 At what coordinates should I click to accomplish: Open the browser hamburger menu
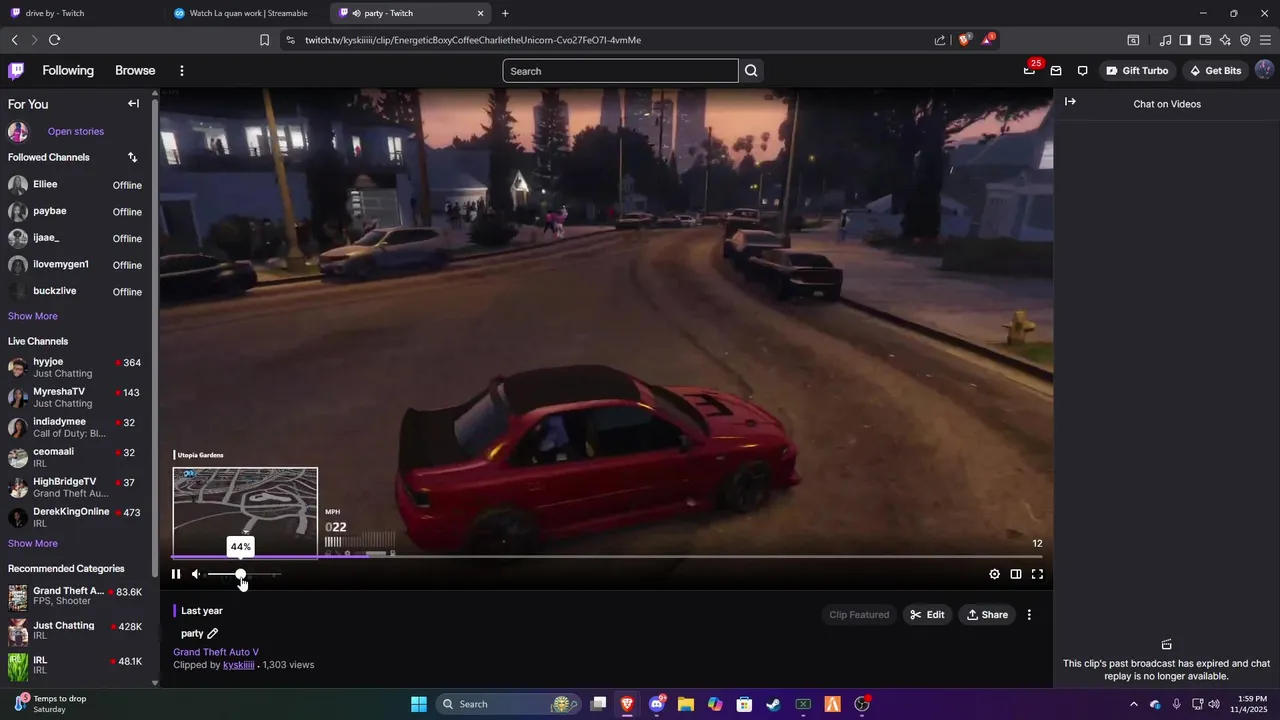click(1265, 40)
